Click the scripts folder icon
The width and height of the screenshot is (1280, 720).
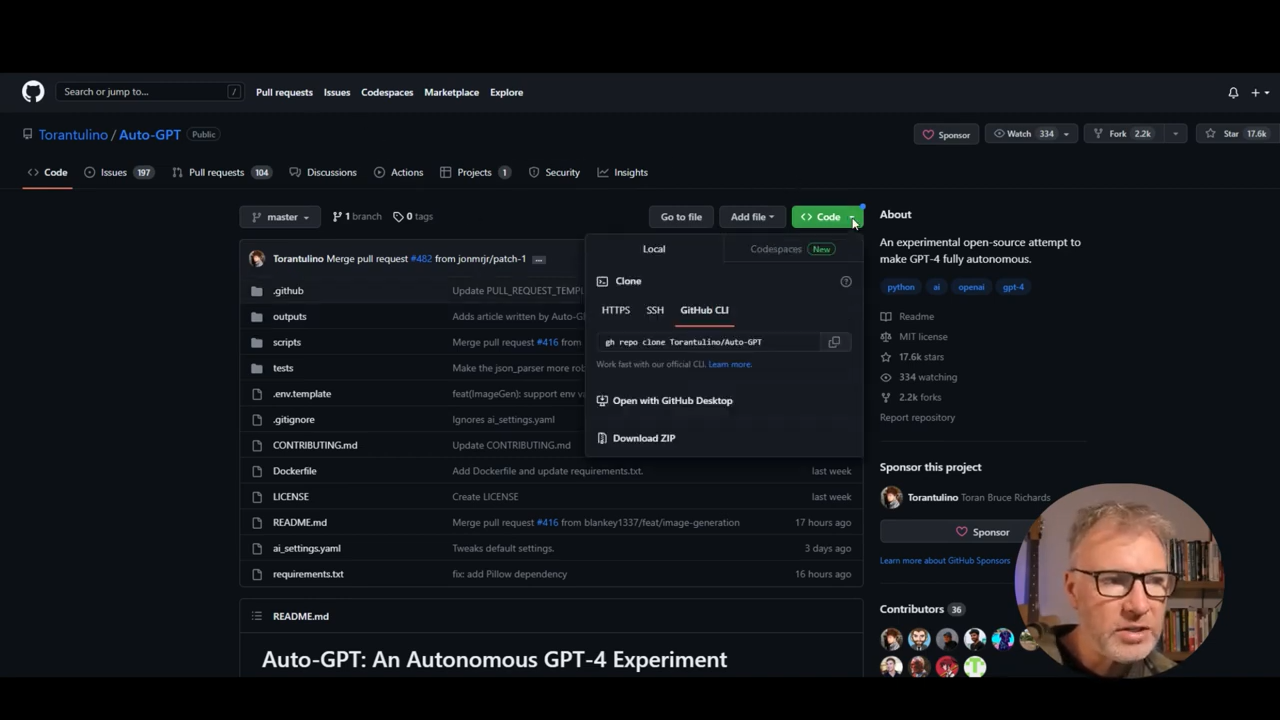(257, 342)
